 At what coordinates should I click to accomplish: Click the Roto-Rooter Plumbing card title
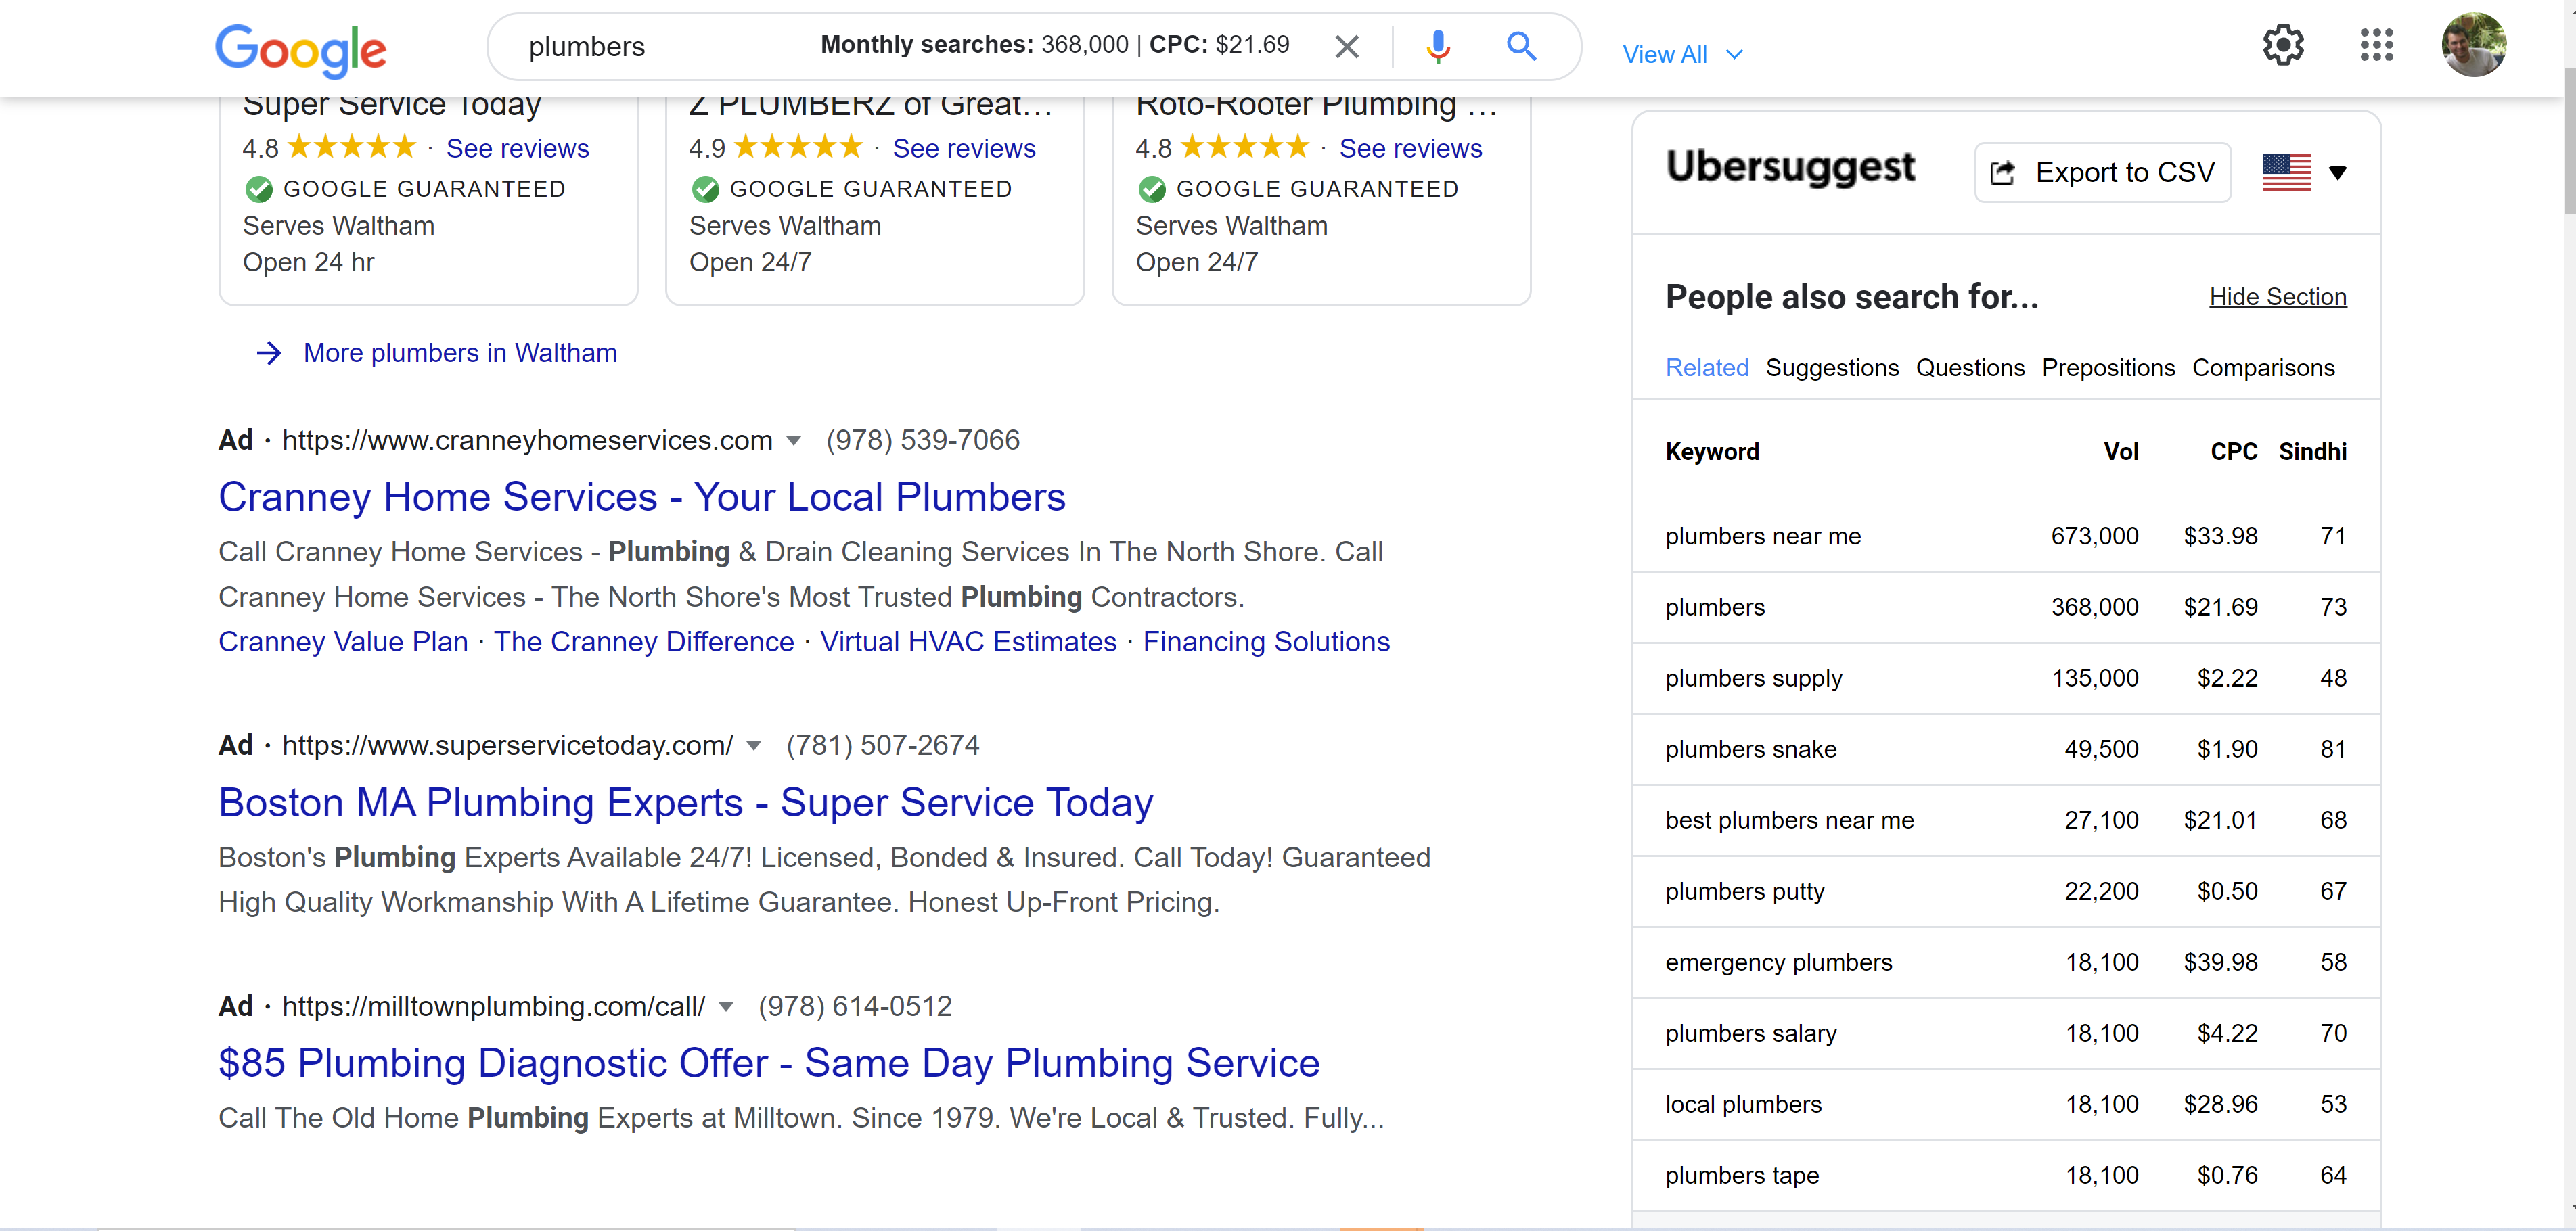pyautogui.click(x=1316, y=106)
